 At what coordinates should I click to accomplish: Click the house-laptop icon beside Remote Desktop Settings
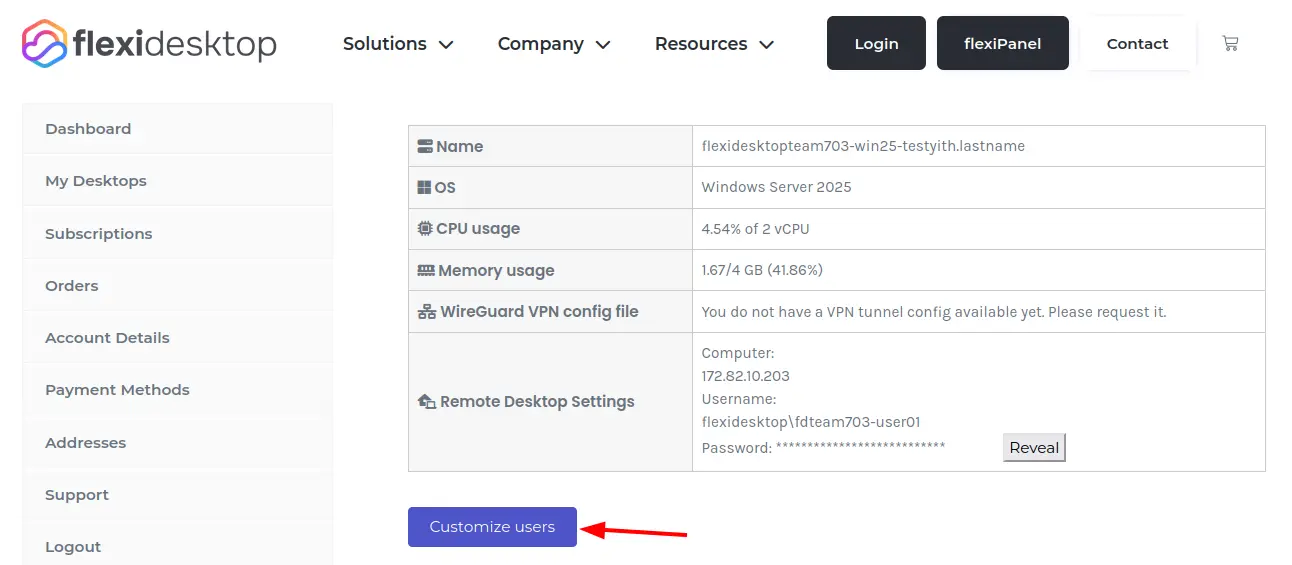pos(427,402)
